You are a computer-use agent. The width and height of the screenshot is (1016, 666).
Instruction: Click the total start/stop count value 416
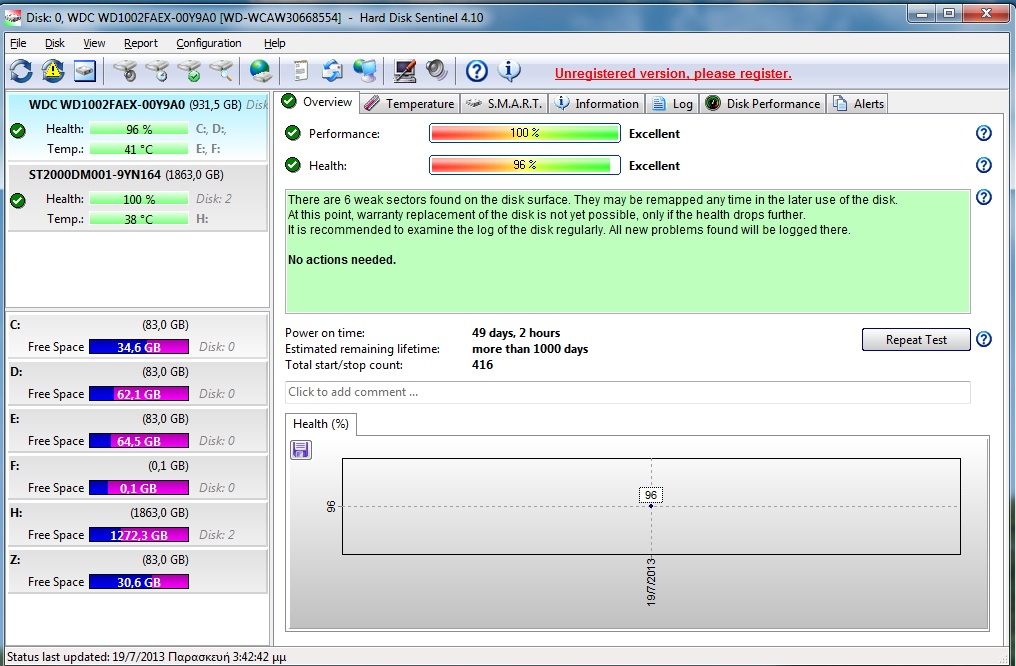tap(482, 365)
